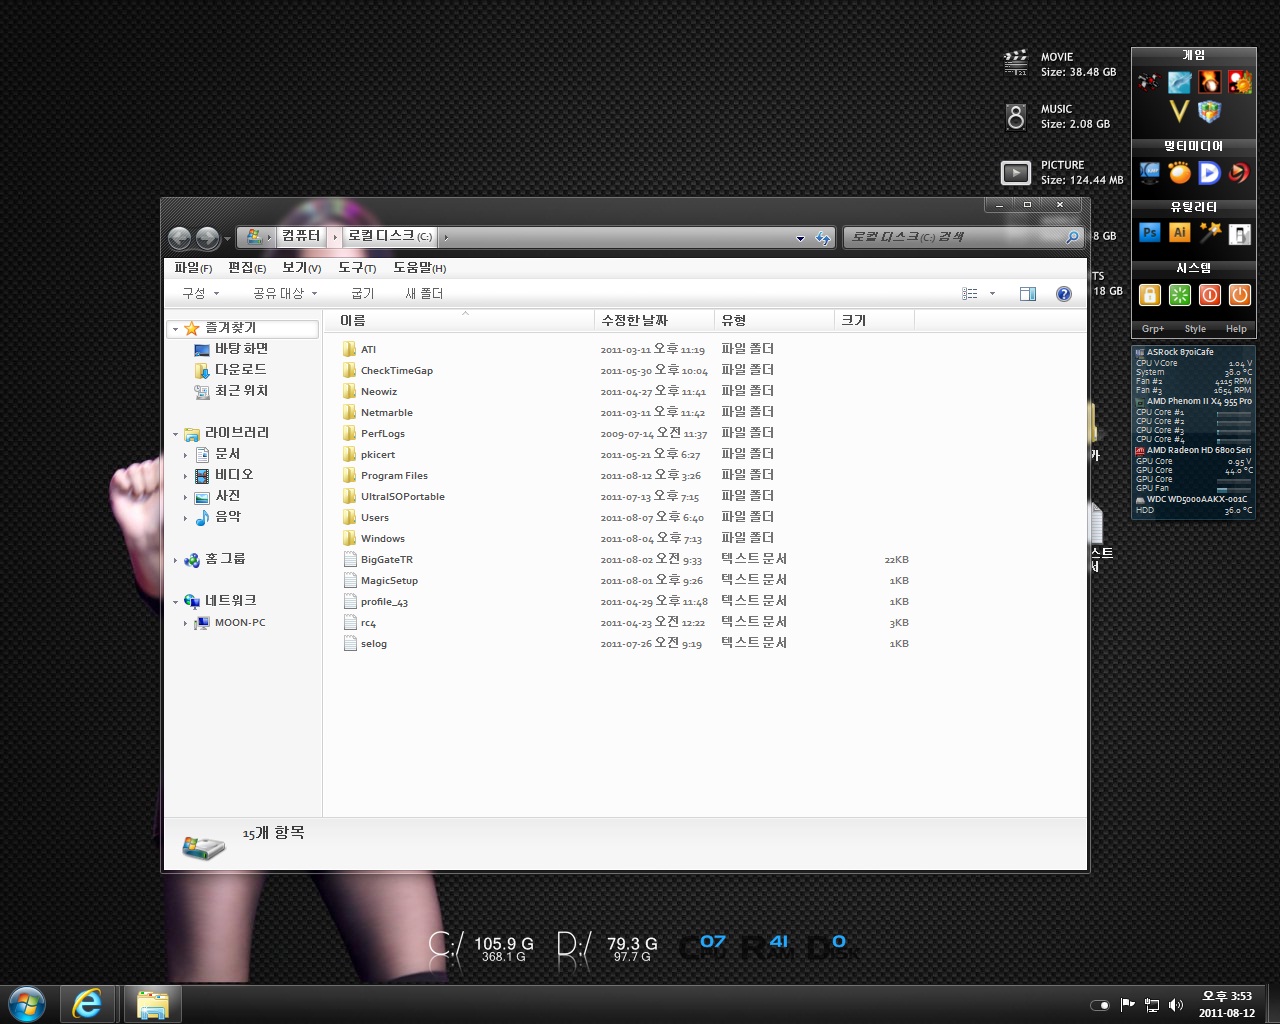
Task: Click the change view icon
Action: point(970,294)
